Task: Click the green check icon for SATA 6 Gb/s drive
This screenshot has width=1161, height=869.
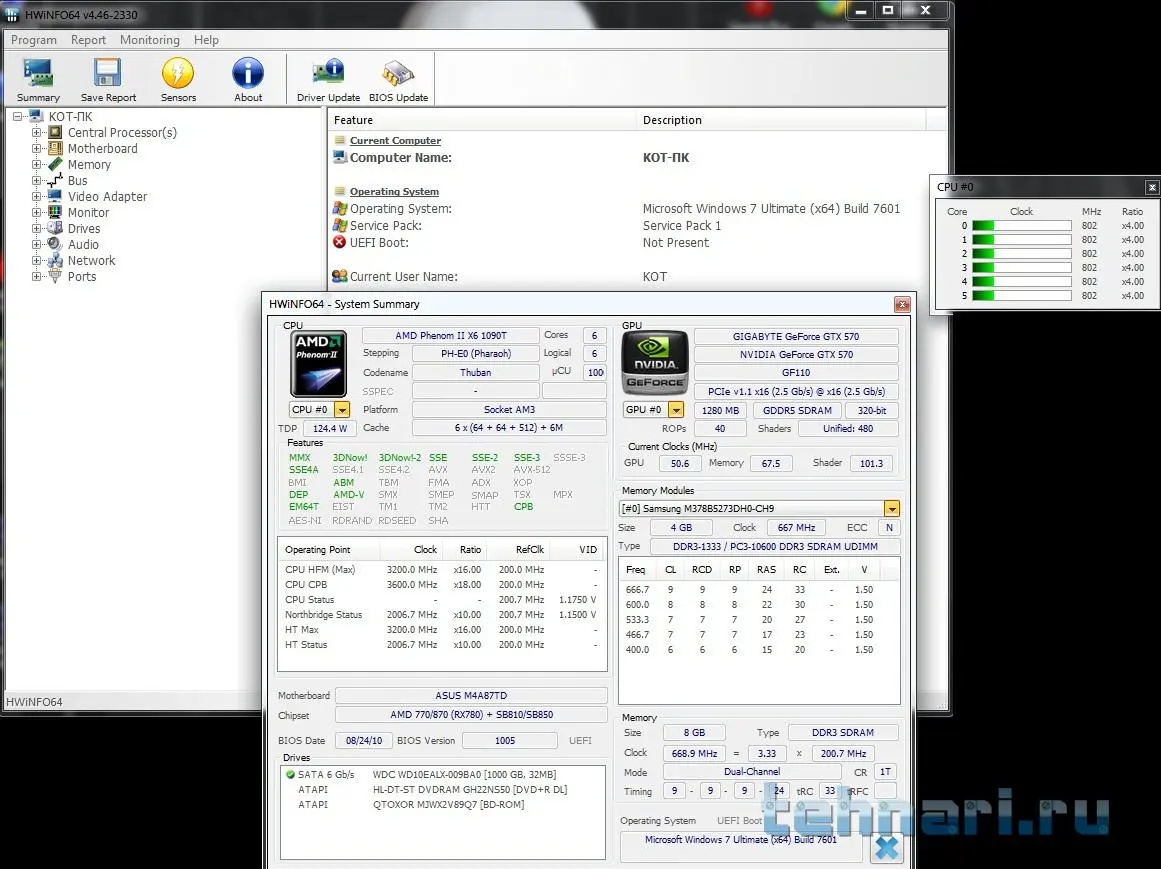Action: click(x=290, y=774)
